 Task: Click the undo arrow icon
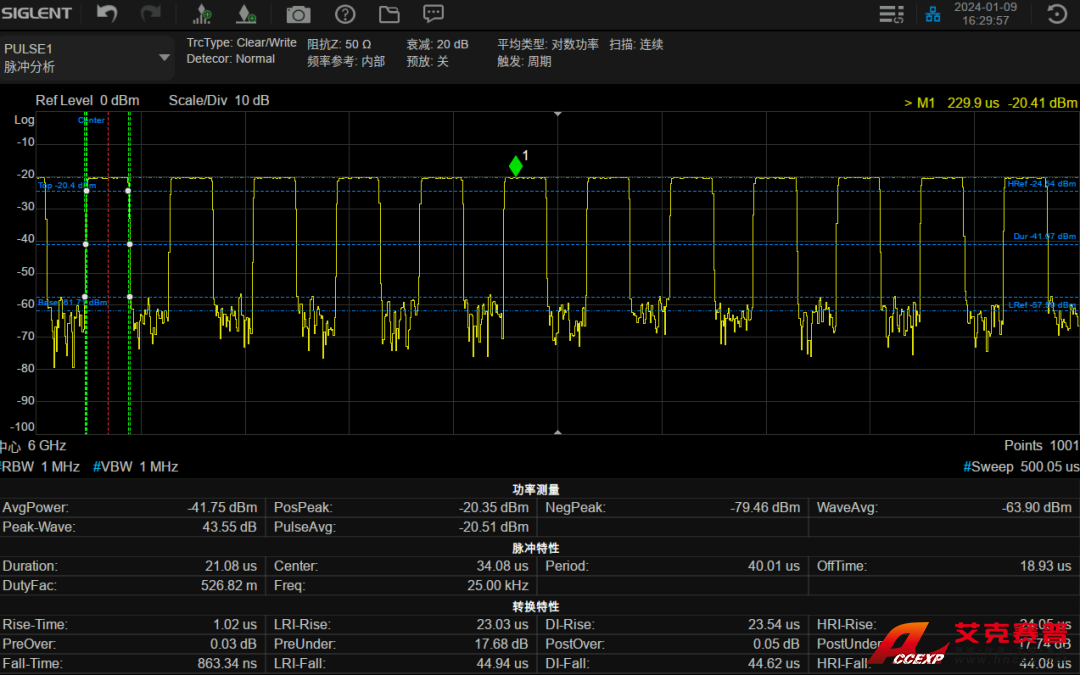click(107, 14)
